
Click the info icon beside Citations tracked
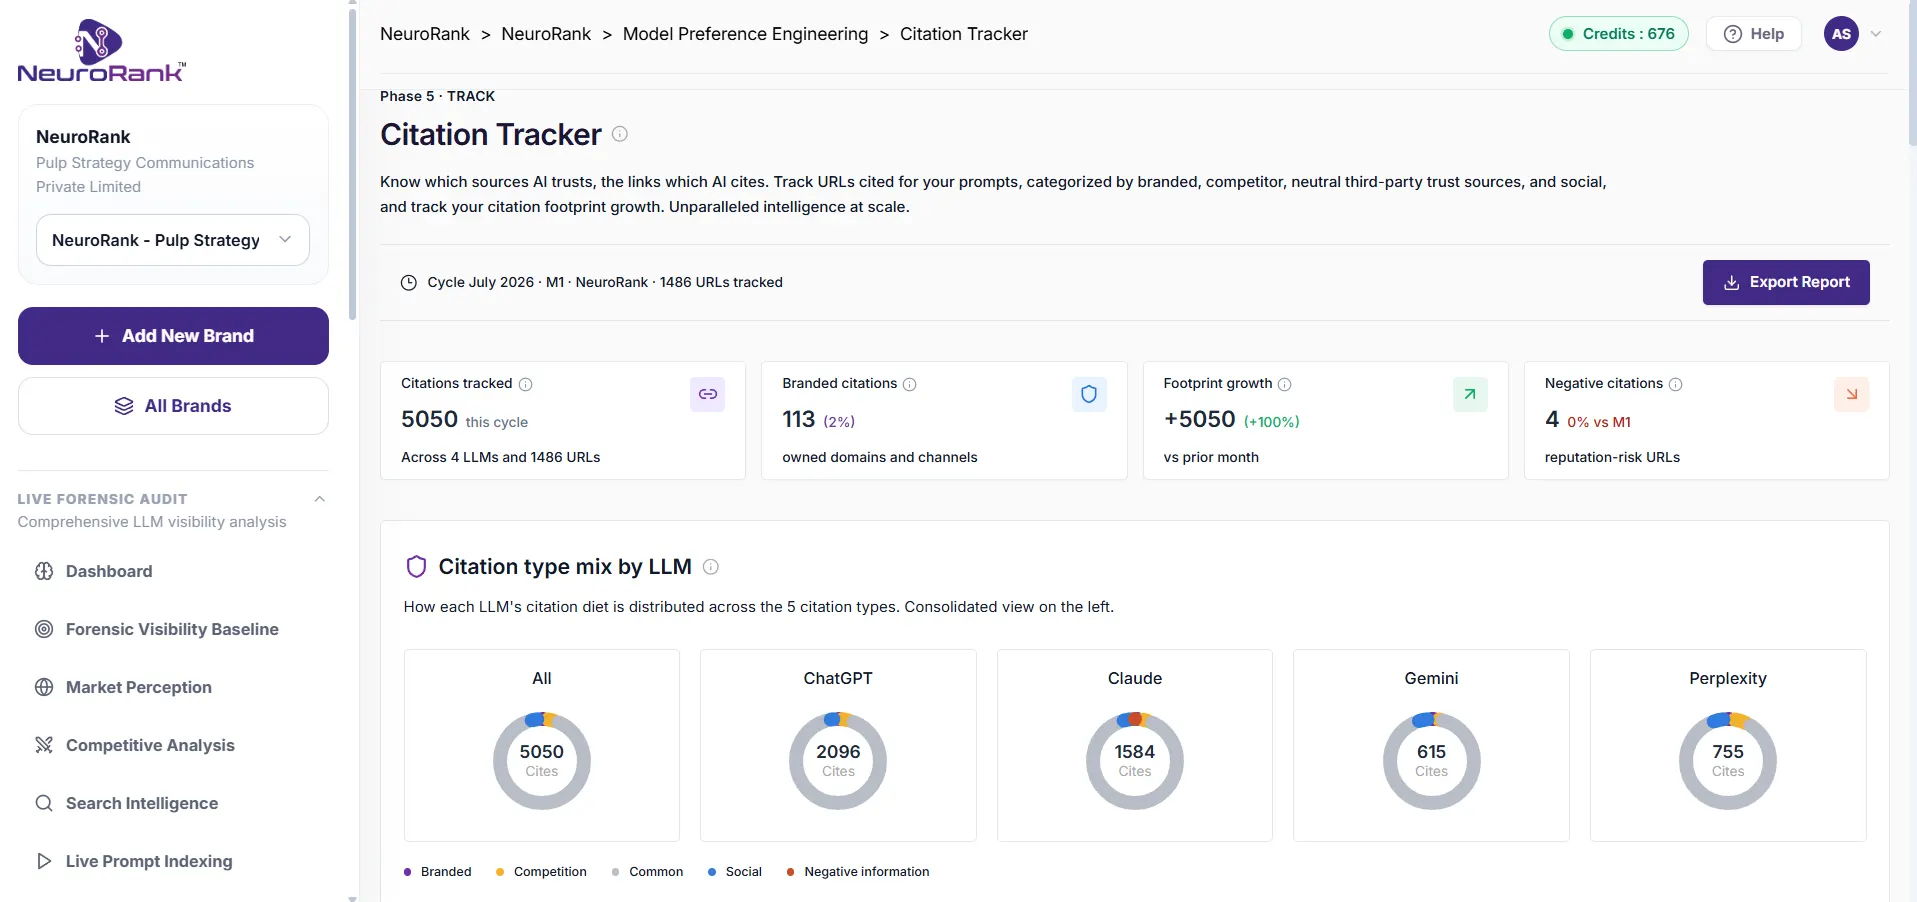pos(526,384)
